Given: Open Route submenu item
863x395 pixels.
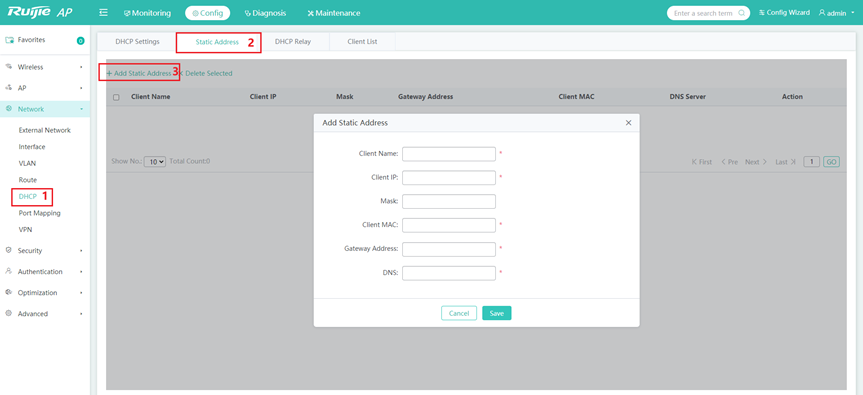Looking at the screenshot, I should 28,180.
